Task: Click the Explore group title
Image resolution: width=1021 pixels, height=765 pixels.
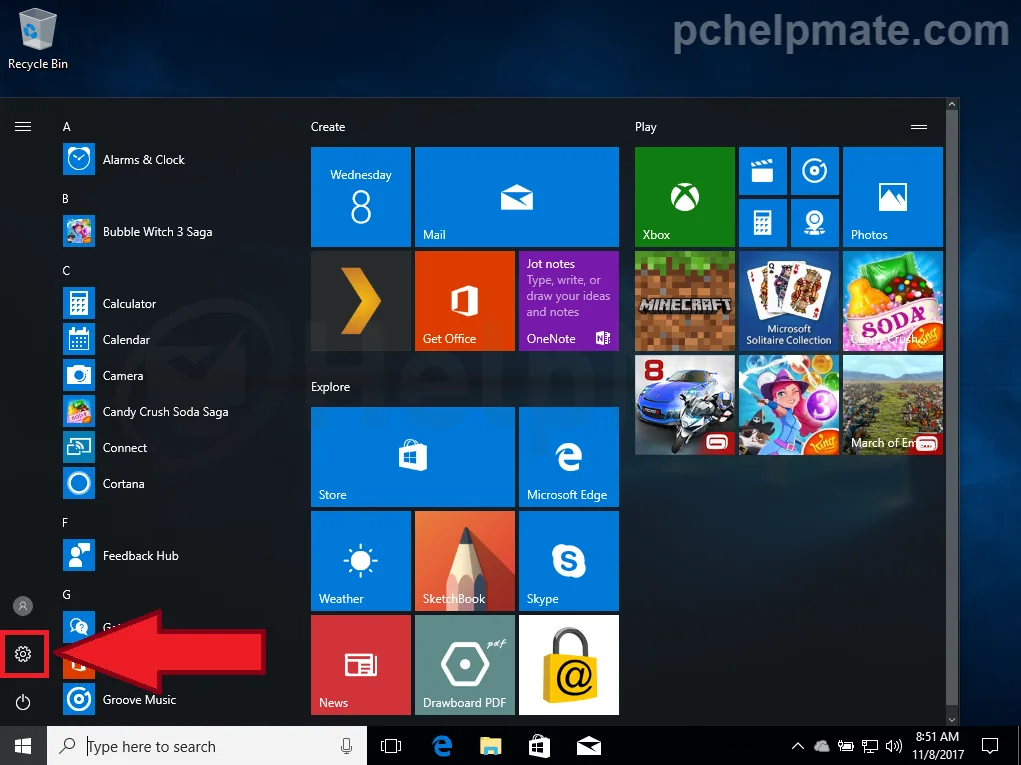Action: click(330, 387)
